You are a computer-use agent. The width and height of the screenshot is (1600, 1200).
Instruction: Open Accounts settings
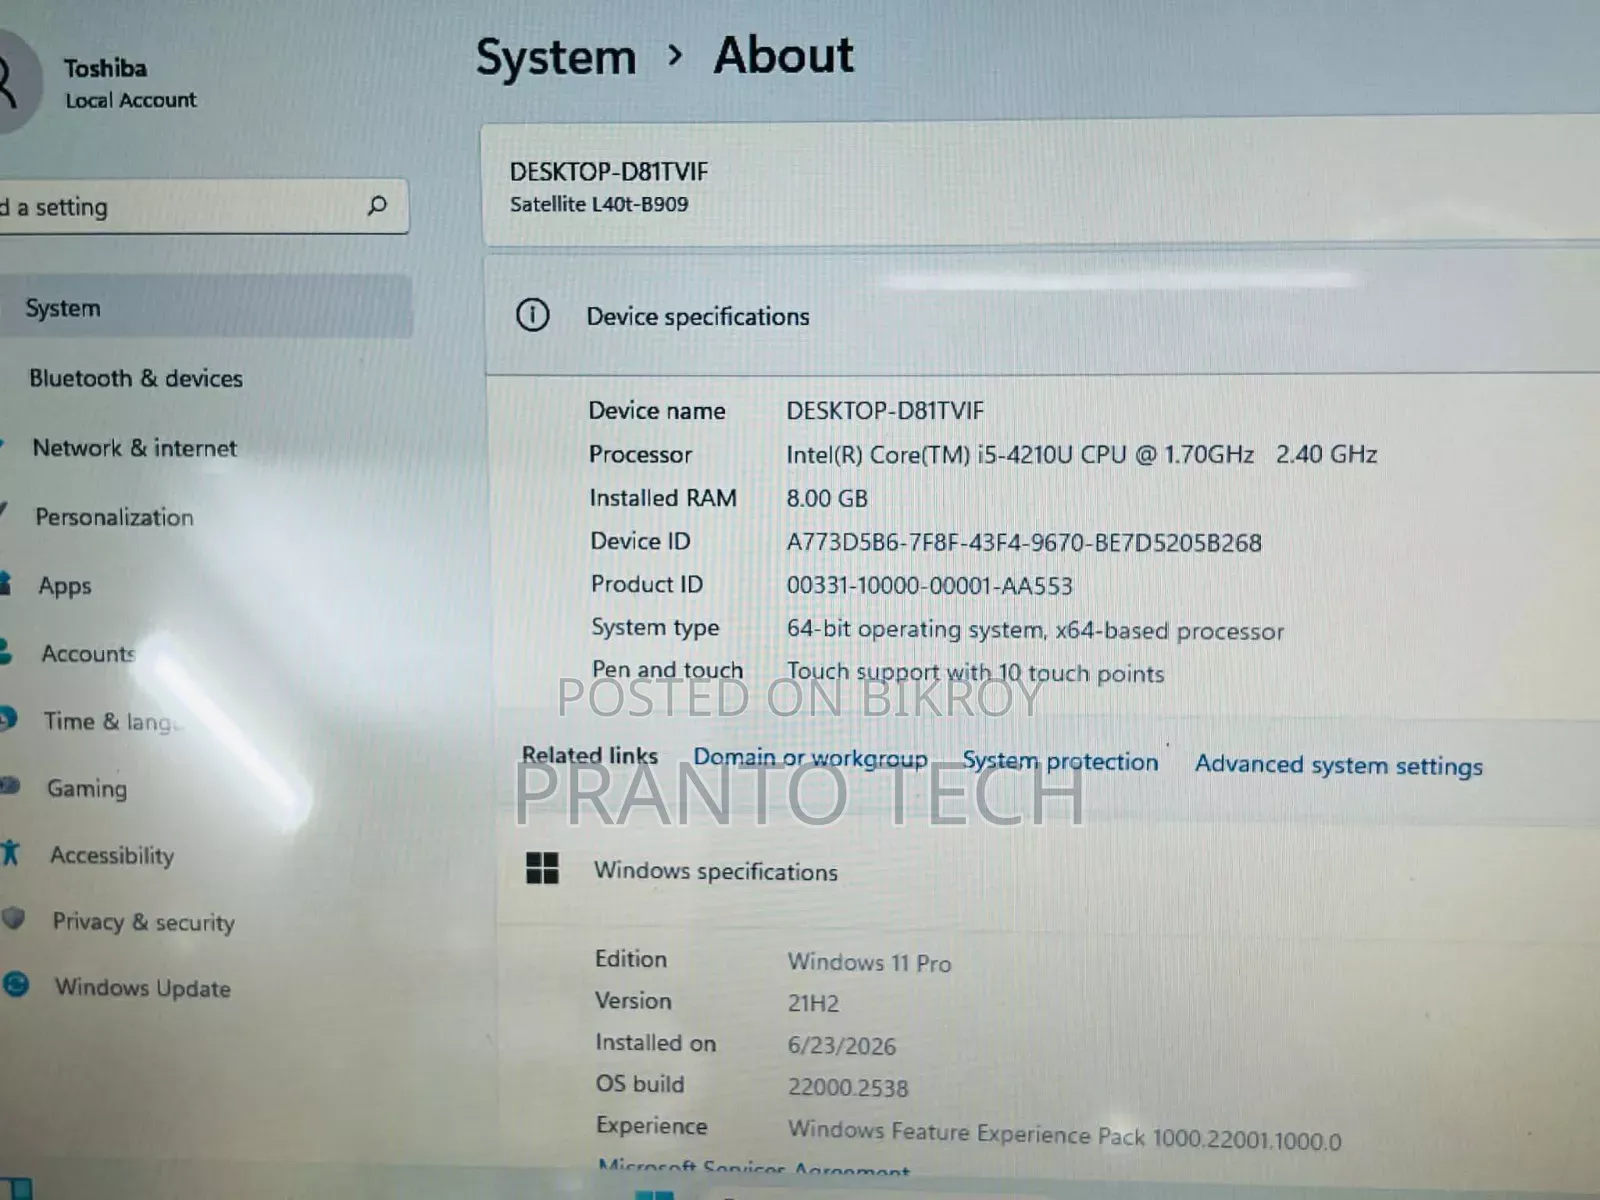click(88, 654)
